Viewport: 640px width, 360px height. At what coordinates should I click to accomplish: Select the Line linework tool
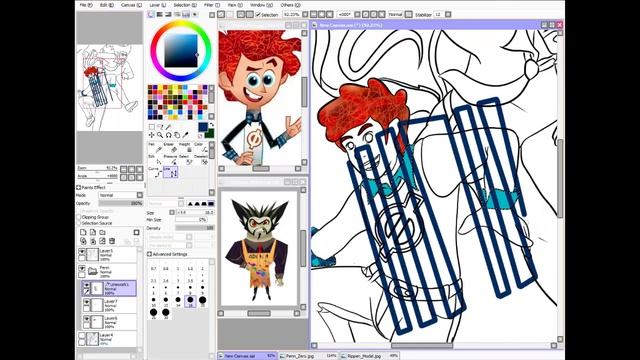(170, 172)
